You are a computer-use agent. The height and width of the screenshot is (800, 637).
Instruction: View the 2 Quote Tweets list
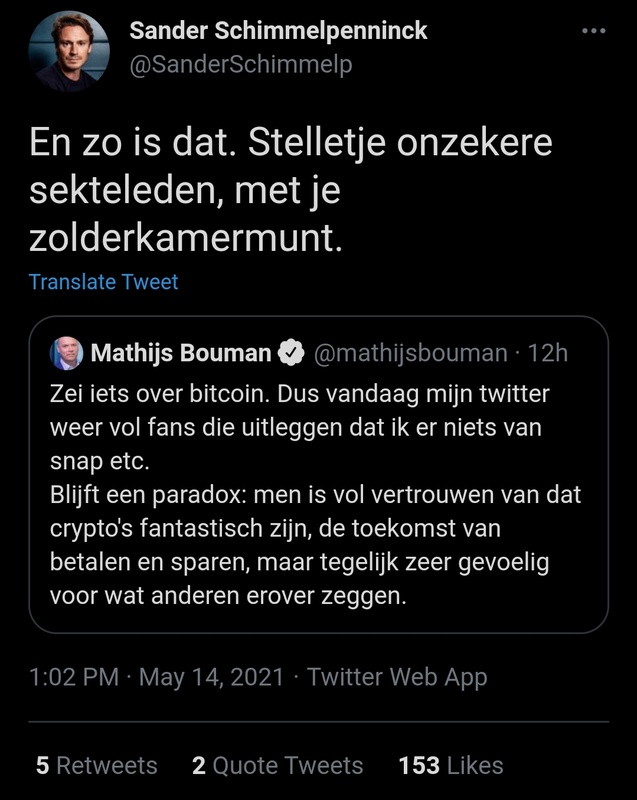(x=277, y=766)
